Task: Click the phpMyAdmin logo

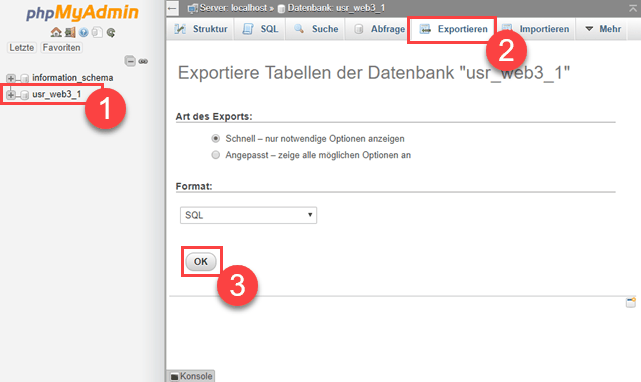Action: coord(82,12)
